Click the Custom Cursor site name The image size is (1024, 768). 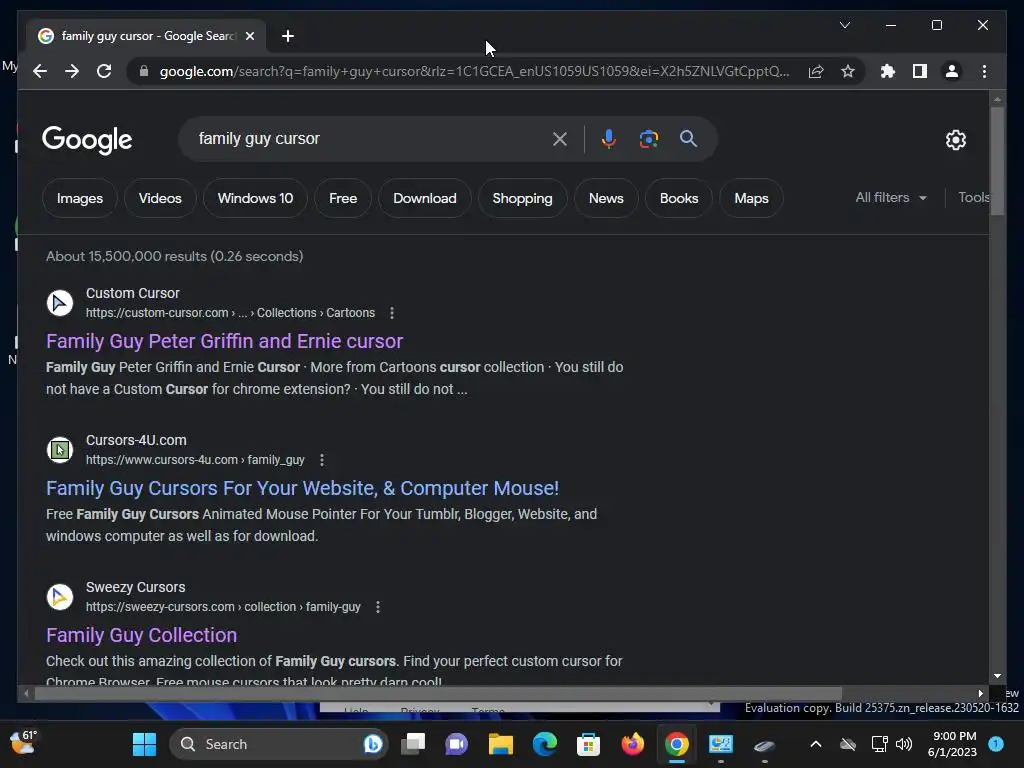pyautogui.click(x=133, y=293)
